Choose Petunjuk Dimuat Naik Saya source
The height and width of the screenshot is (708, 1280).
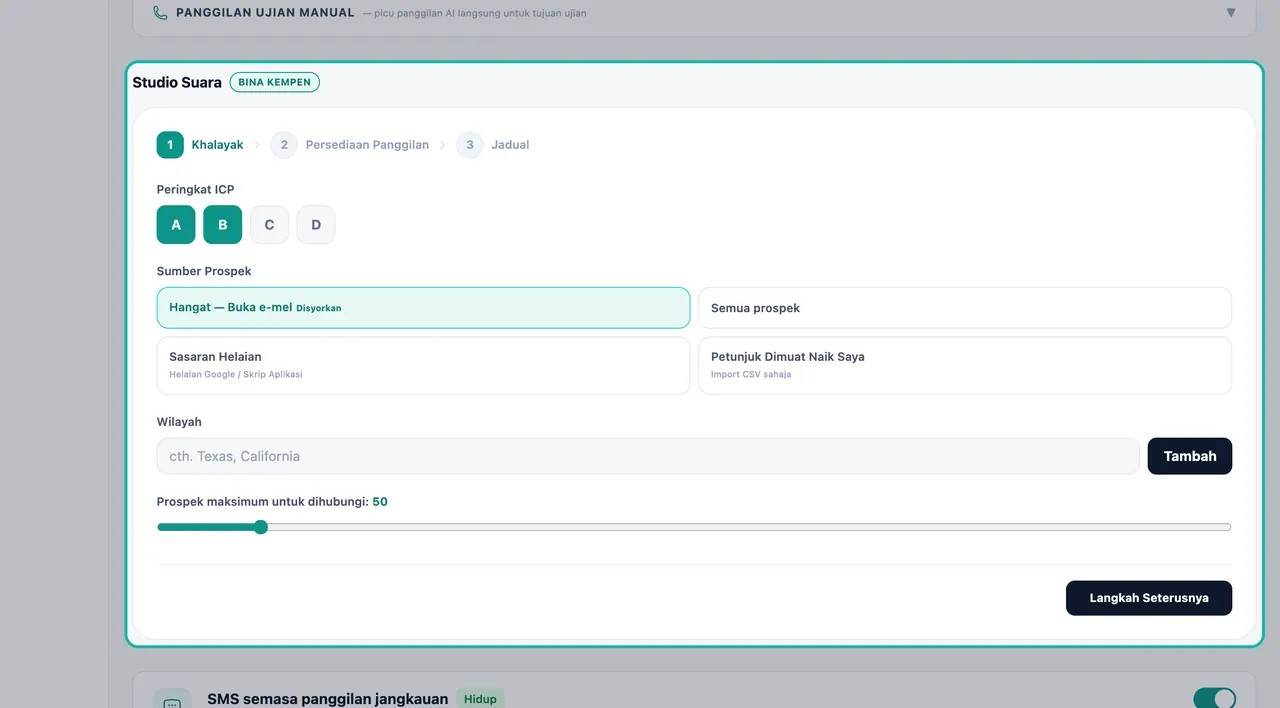pyautogui.click(x=965, y=366)
